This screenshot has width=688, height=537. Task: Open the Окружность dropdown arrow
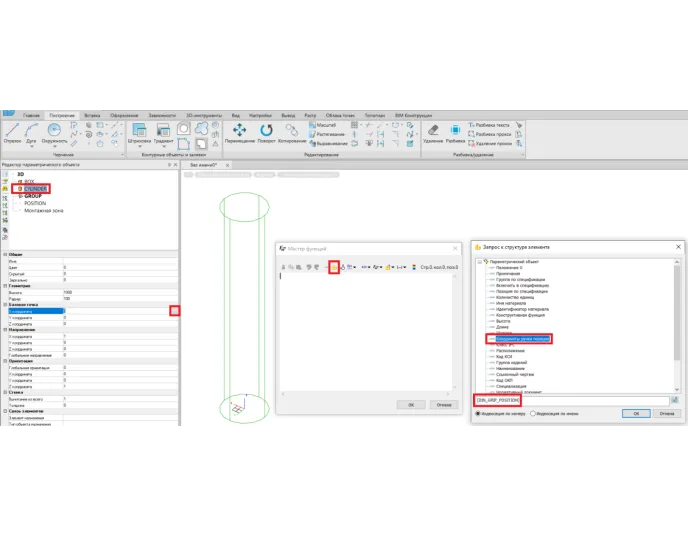pyautogui.click(x=54, y=147)
